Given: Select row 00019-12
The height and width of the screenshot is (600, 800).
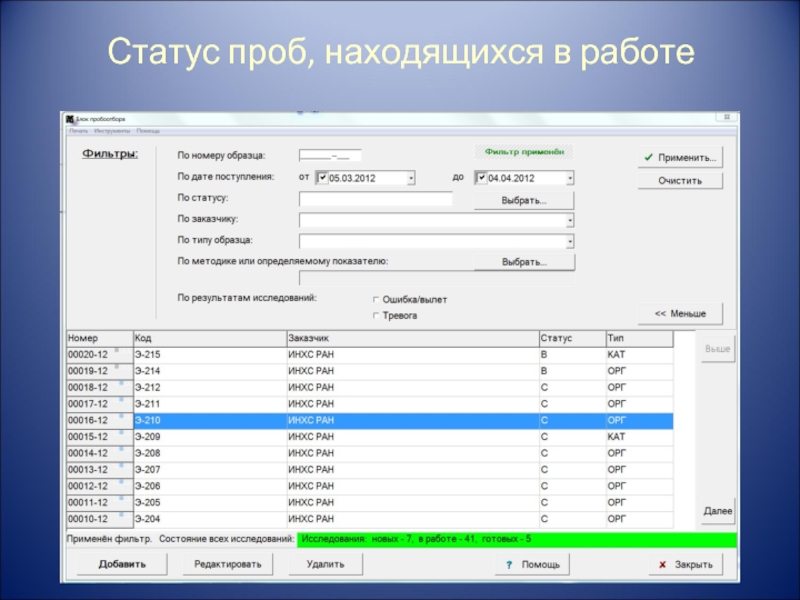Looking at the screenshot, I should pos(100,371).
